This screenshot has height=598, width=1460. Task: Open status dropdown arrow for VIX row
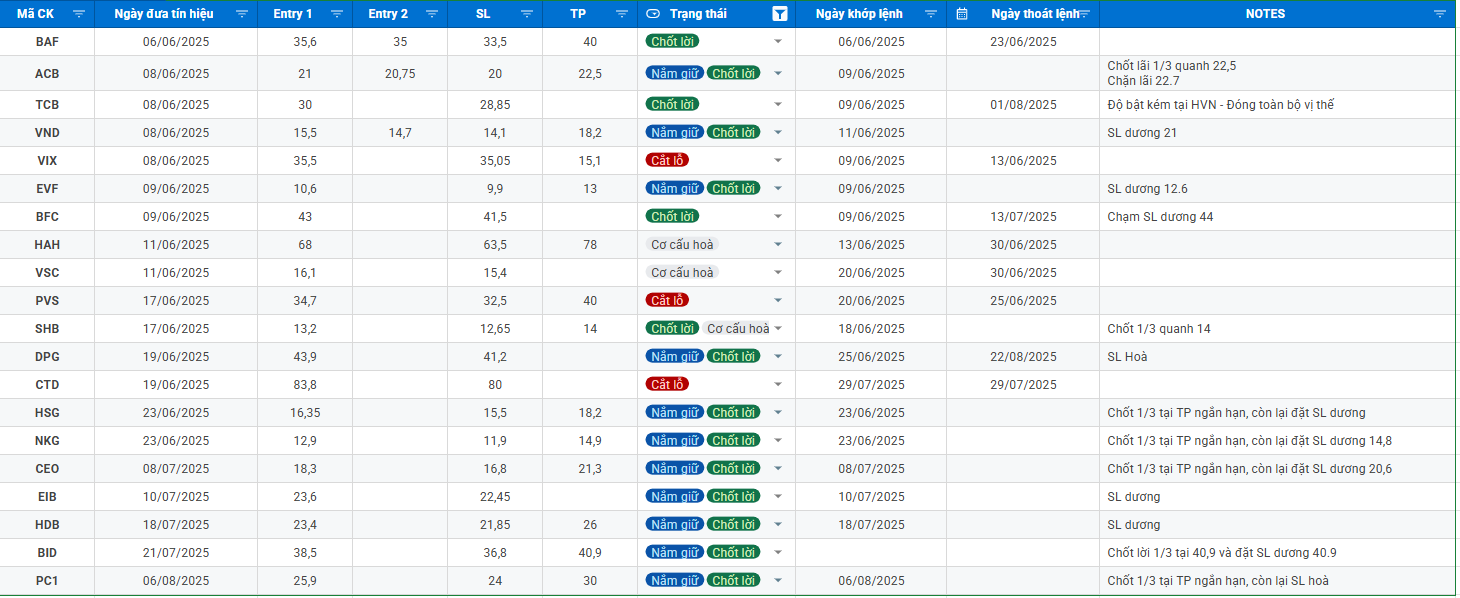778,161
